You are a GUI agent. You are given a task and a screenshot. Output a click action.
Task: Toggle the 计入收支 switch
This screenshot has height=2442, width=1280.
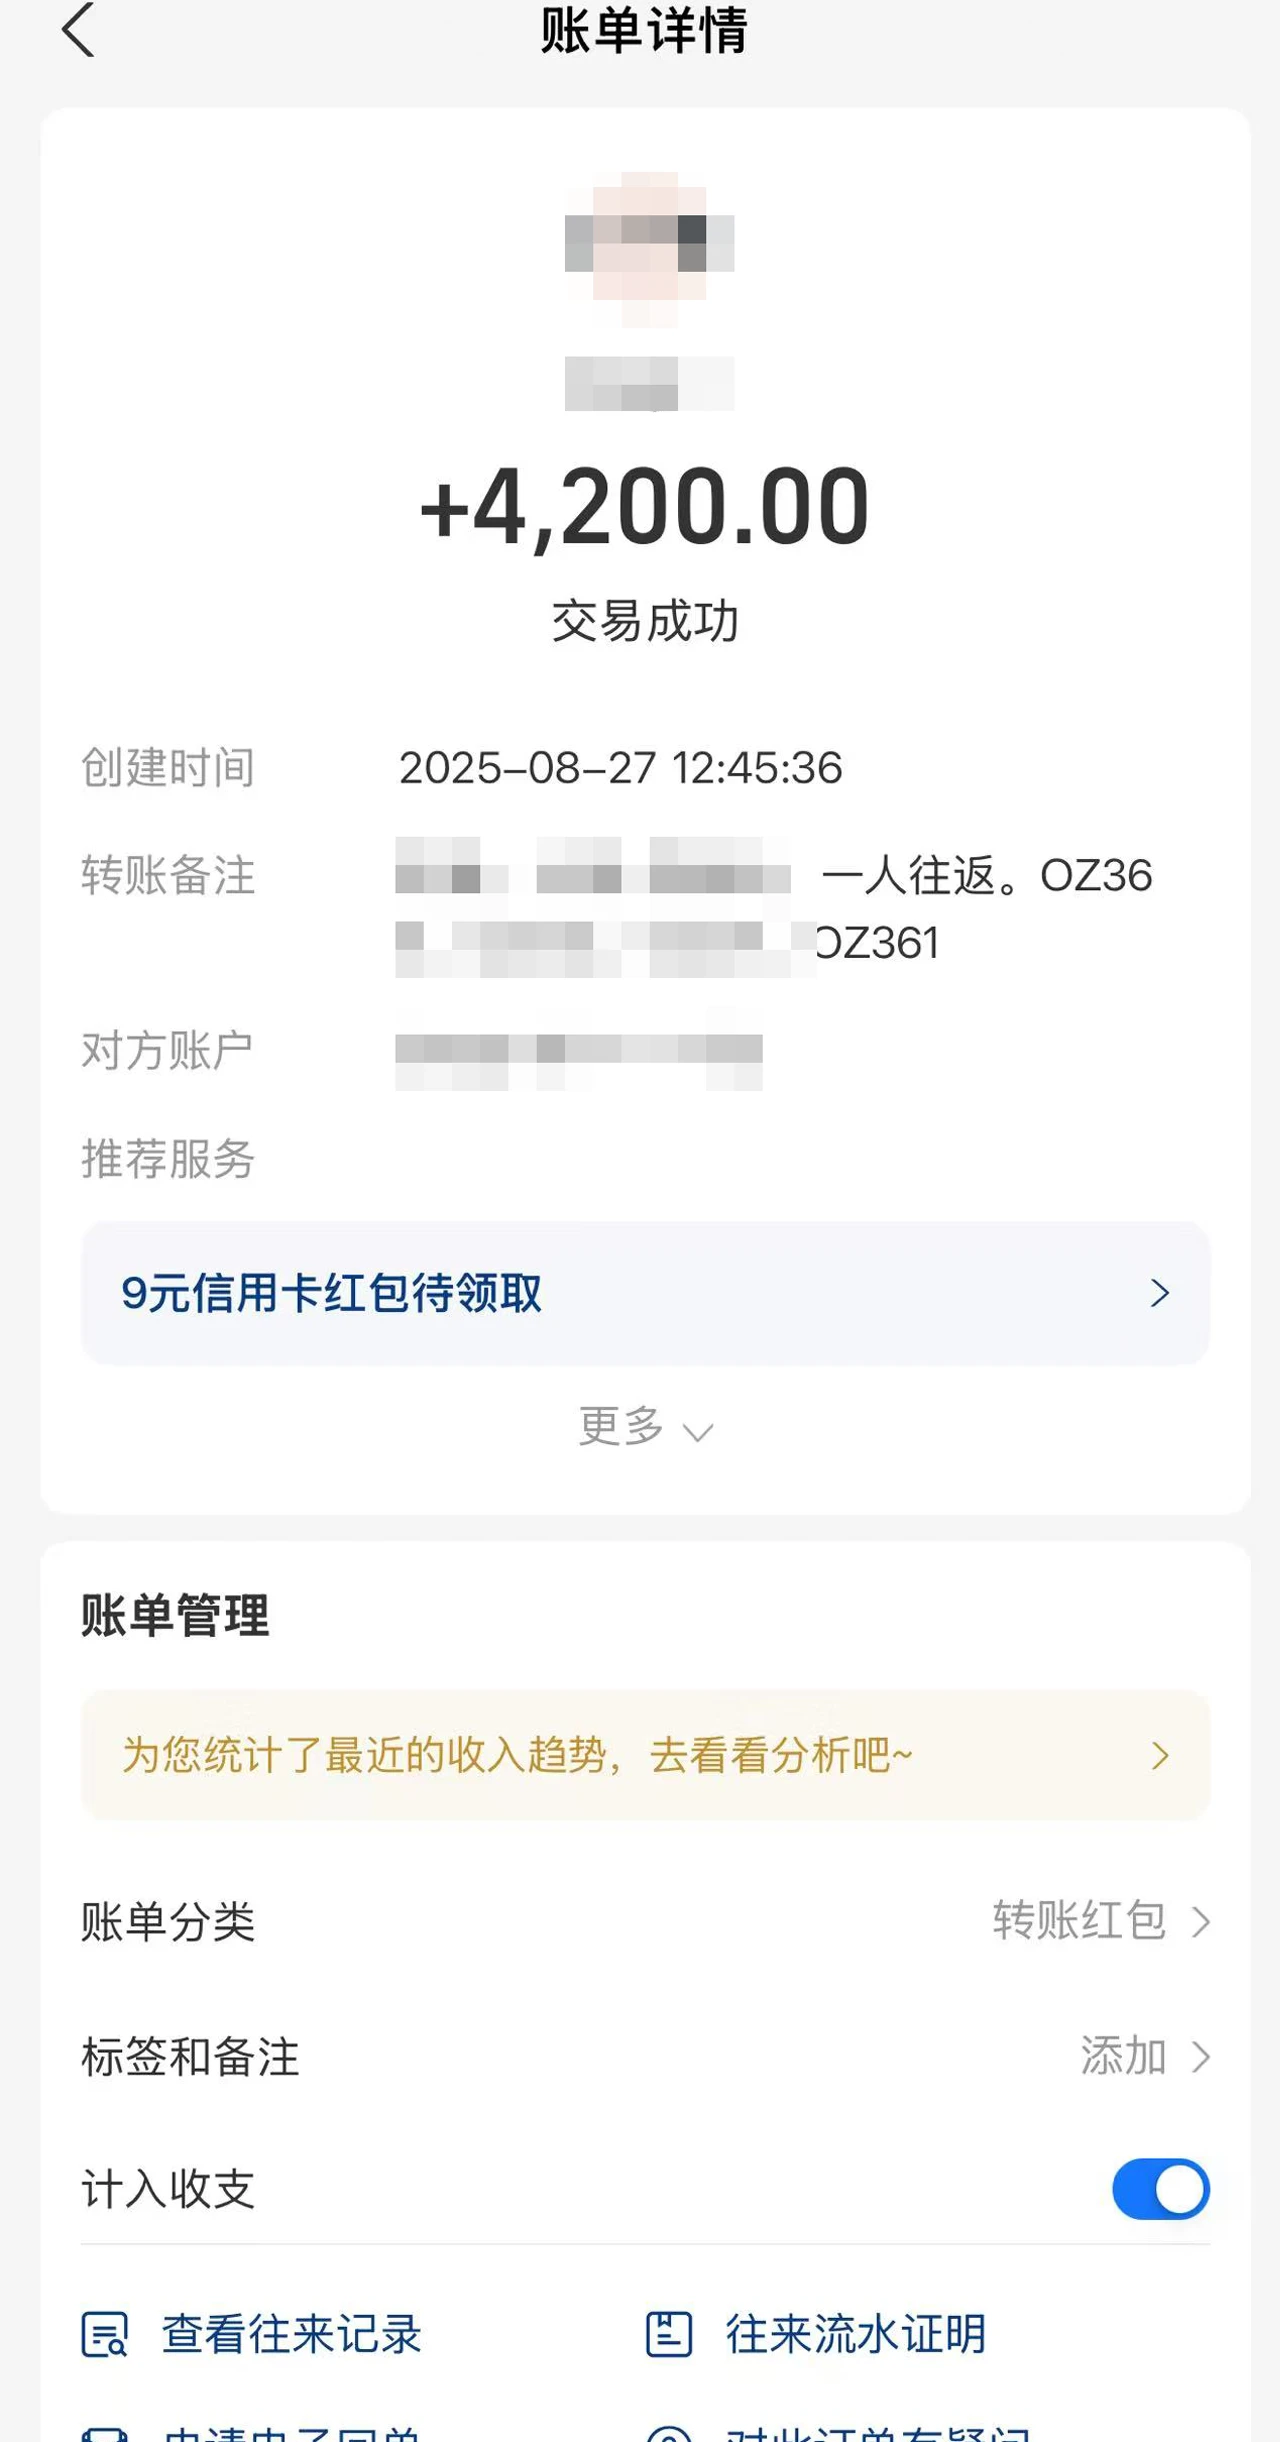[1160, 2189]
